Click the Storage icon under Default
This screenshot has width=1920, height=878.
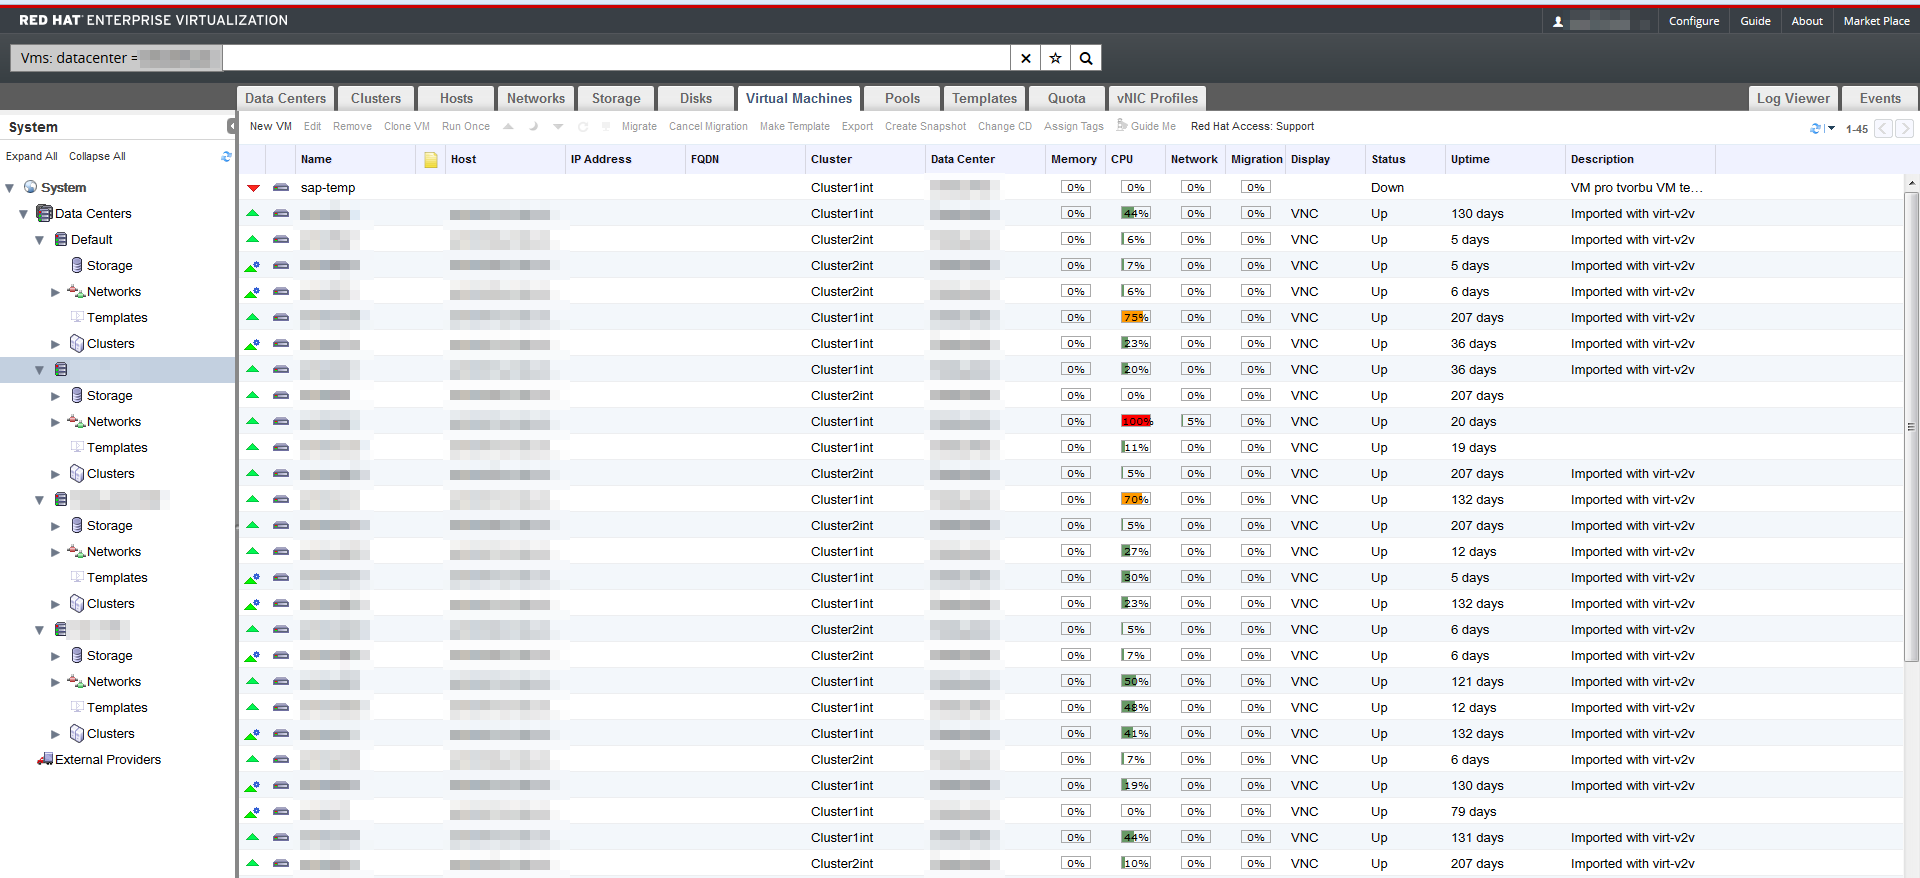(x=77, y=265)
